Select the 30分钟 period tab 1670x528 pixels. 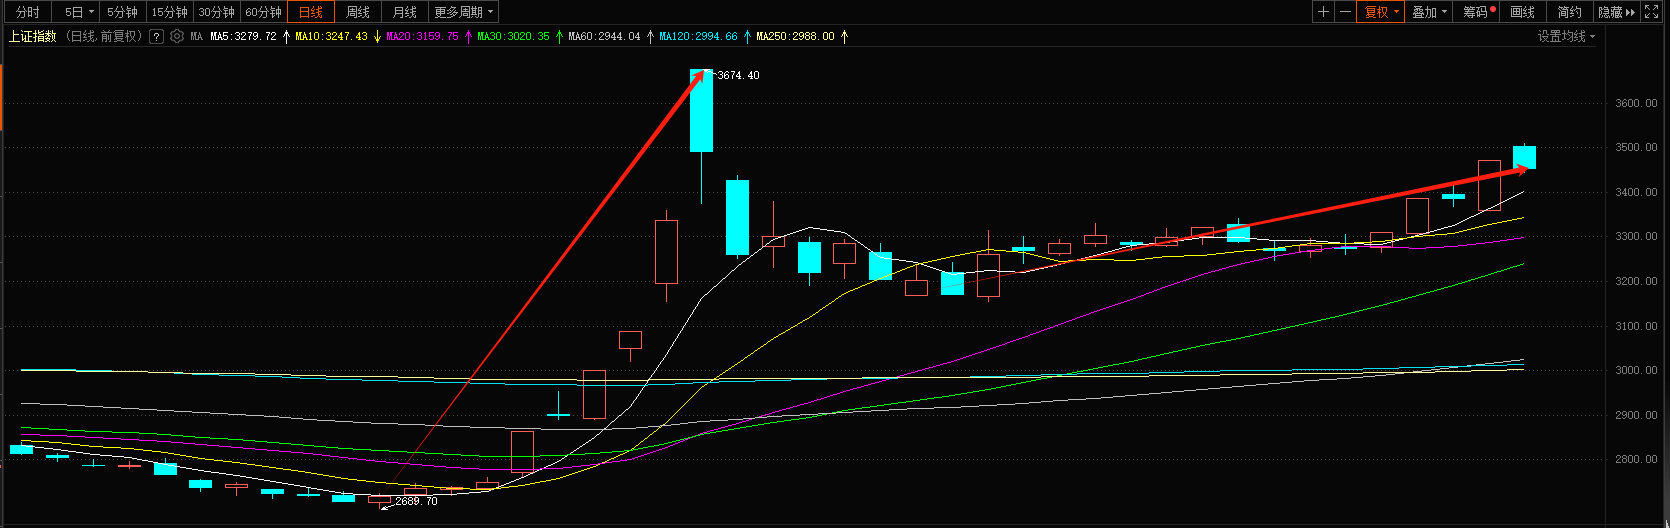click(216, 12)
